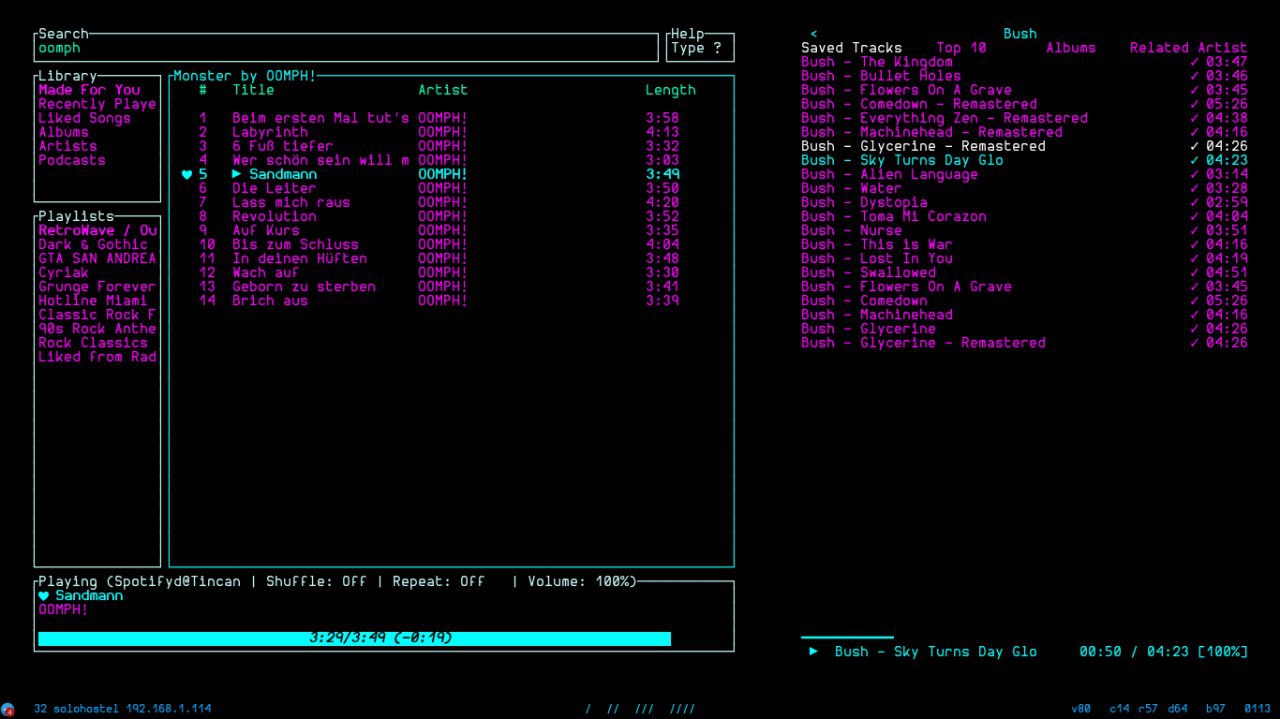The height and width of the screenshot is (719, 1280).
Task: Click the four-slash workspace indicator in status bar
Action: point(682,709)
